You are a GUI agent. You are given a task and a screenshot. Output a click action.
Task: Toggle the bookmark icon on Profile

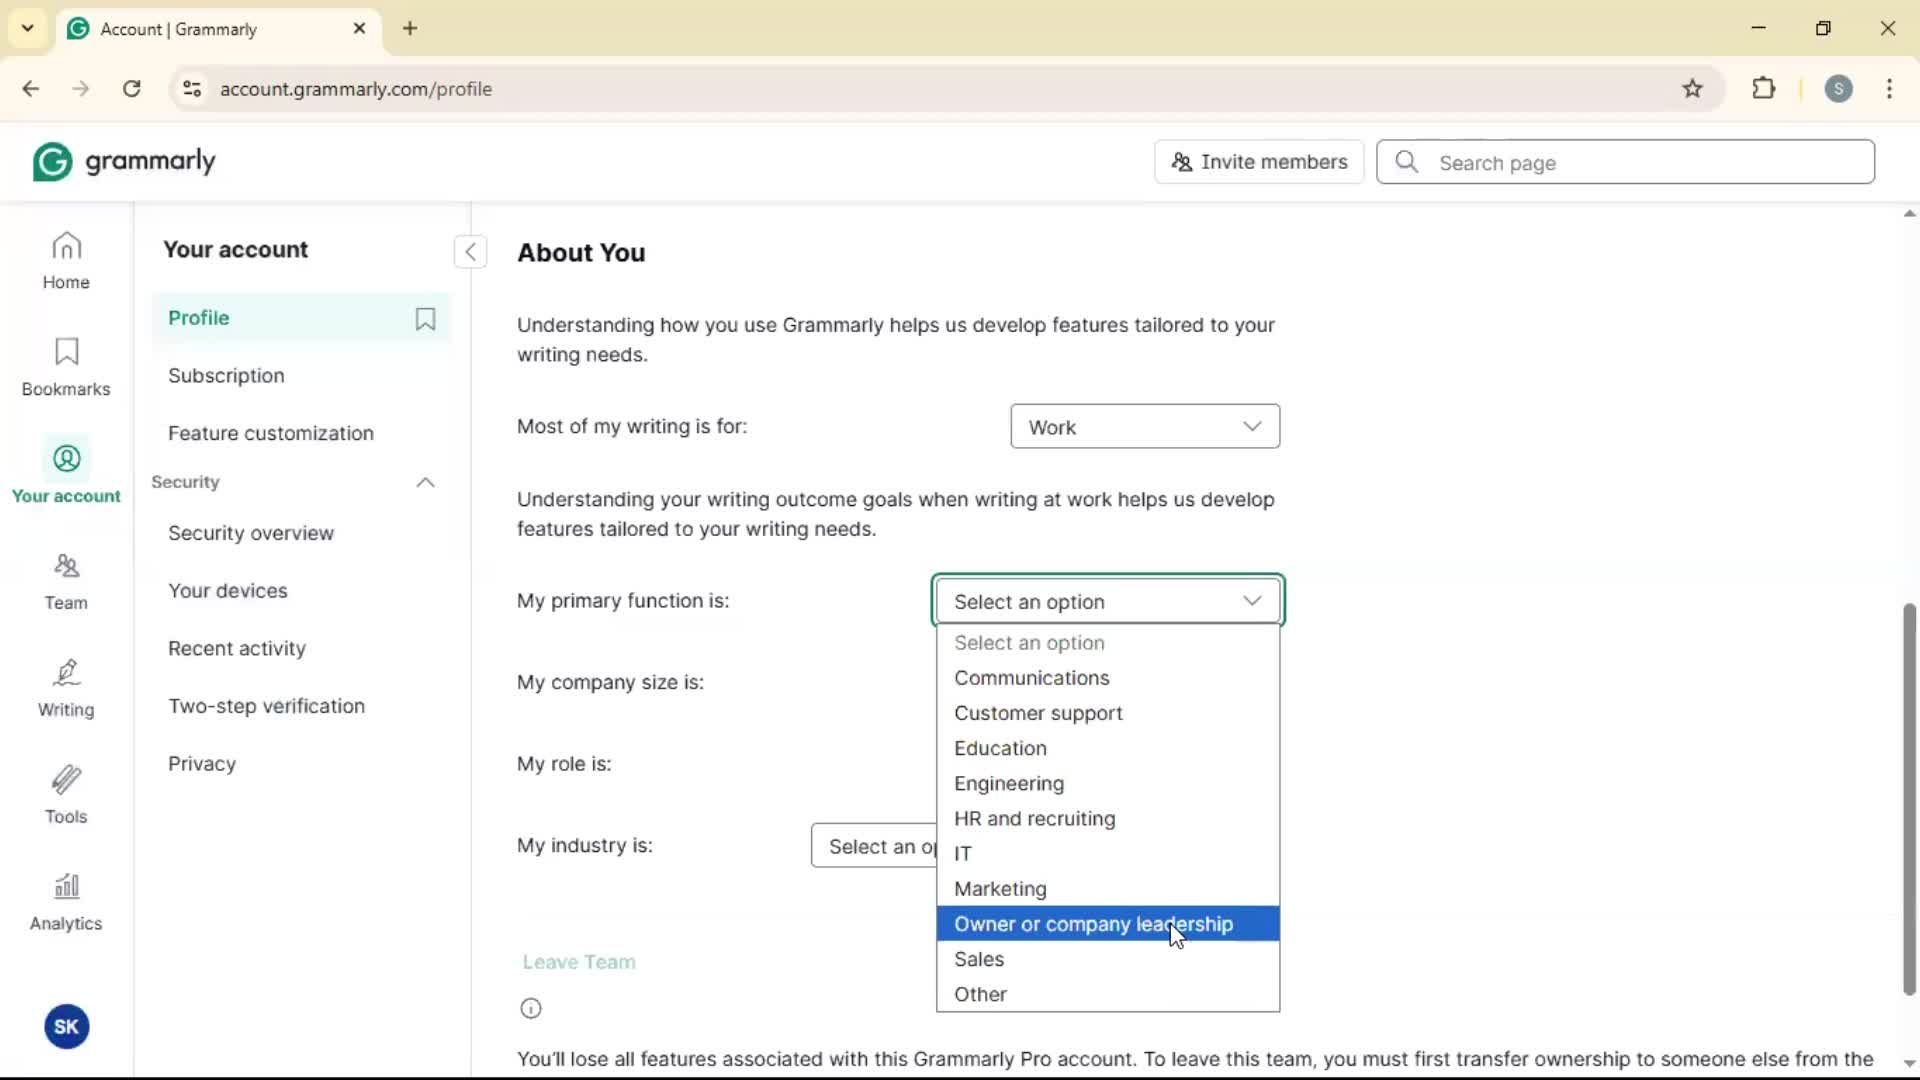pyautogui.click(x=425, y=318)
